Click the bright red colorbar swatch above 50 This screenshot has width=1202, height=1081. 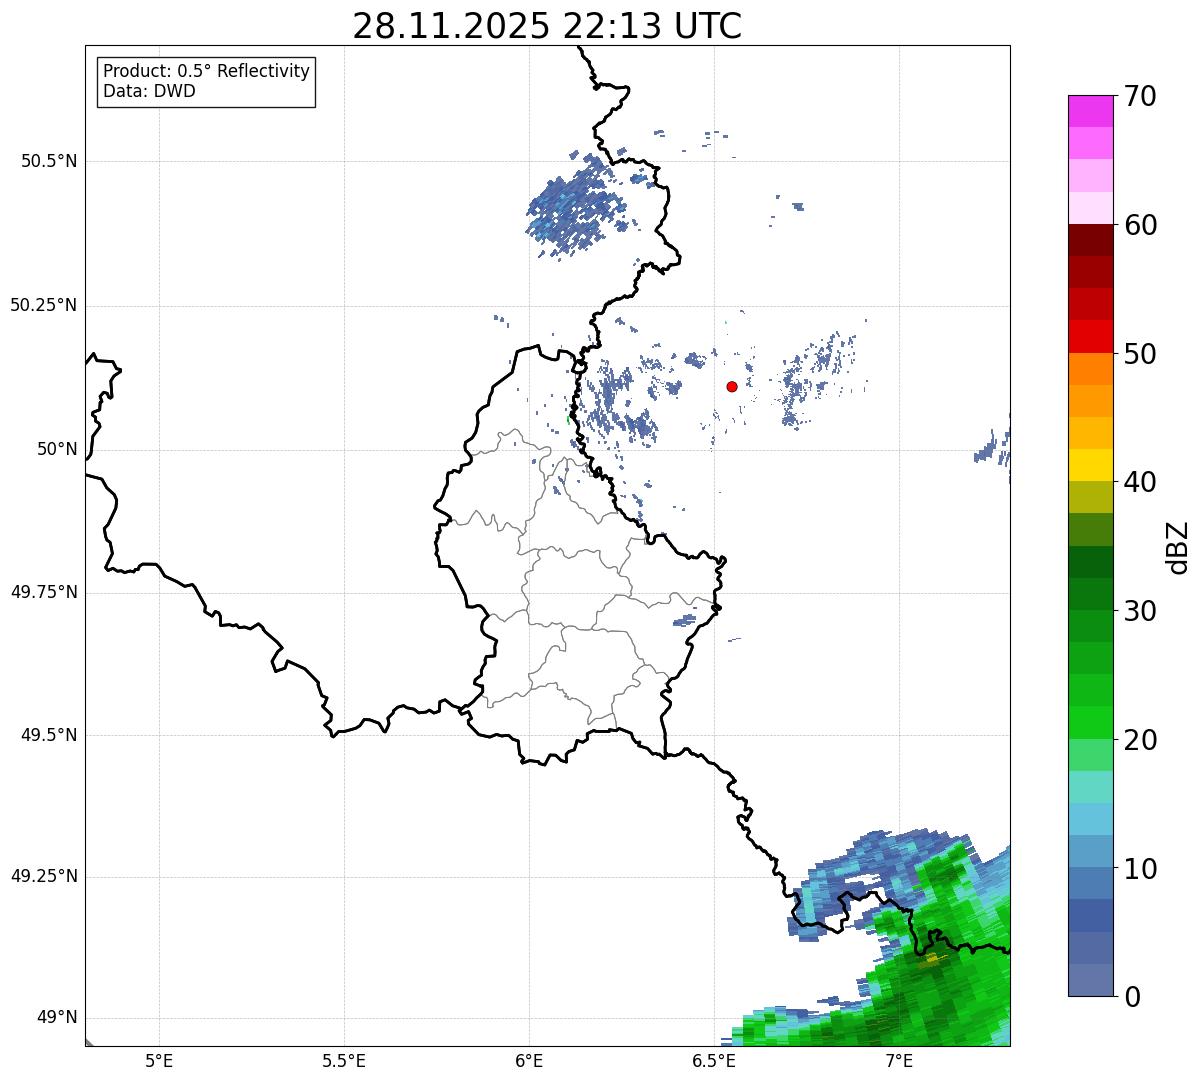[x=1090, y=336]
